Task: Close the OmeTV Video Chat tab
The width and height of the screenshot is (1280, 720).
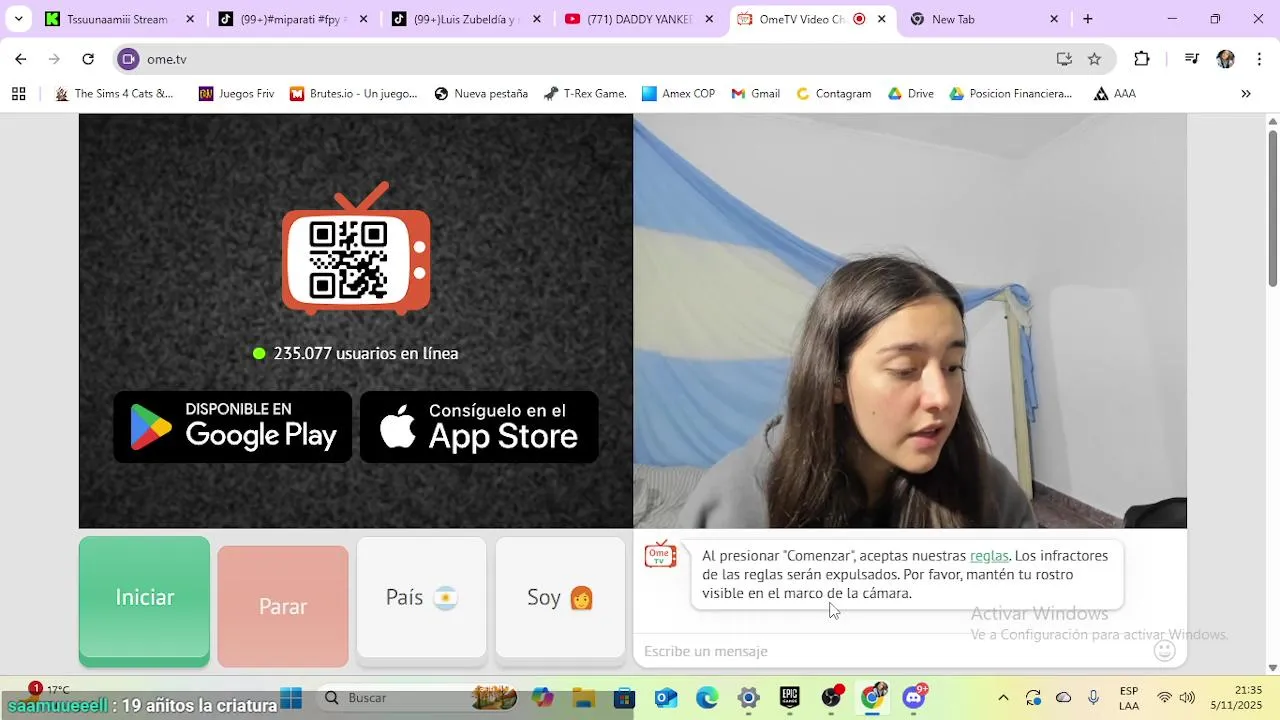Action: [x=881, y=19]
